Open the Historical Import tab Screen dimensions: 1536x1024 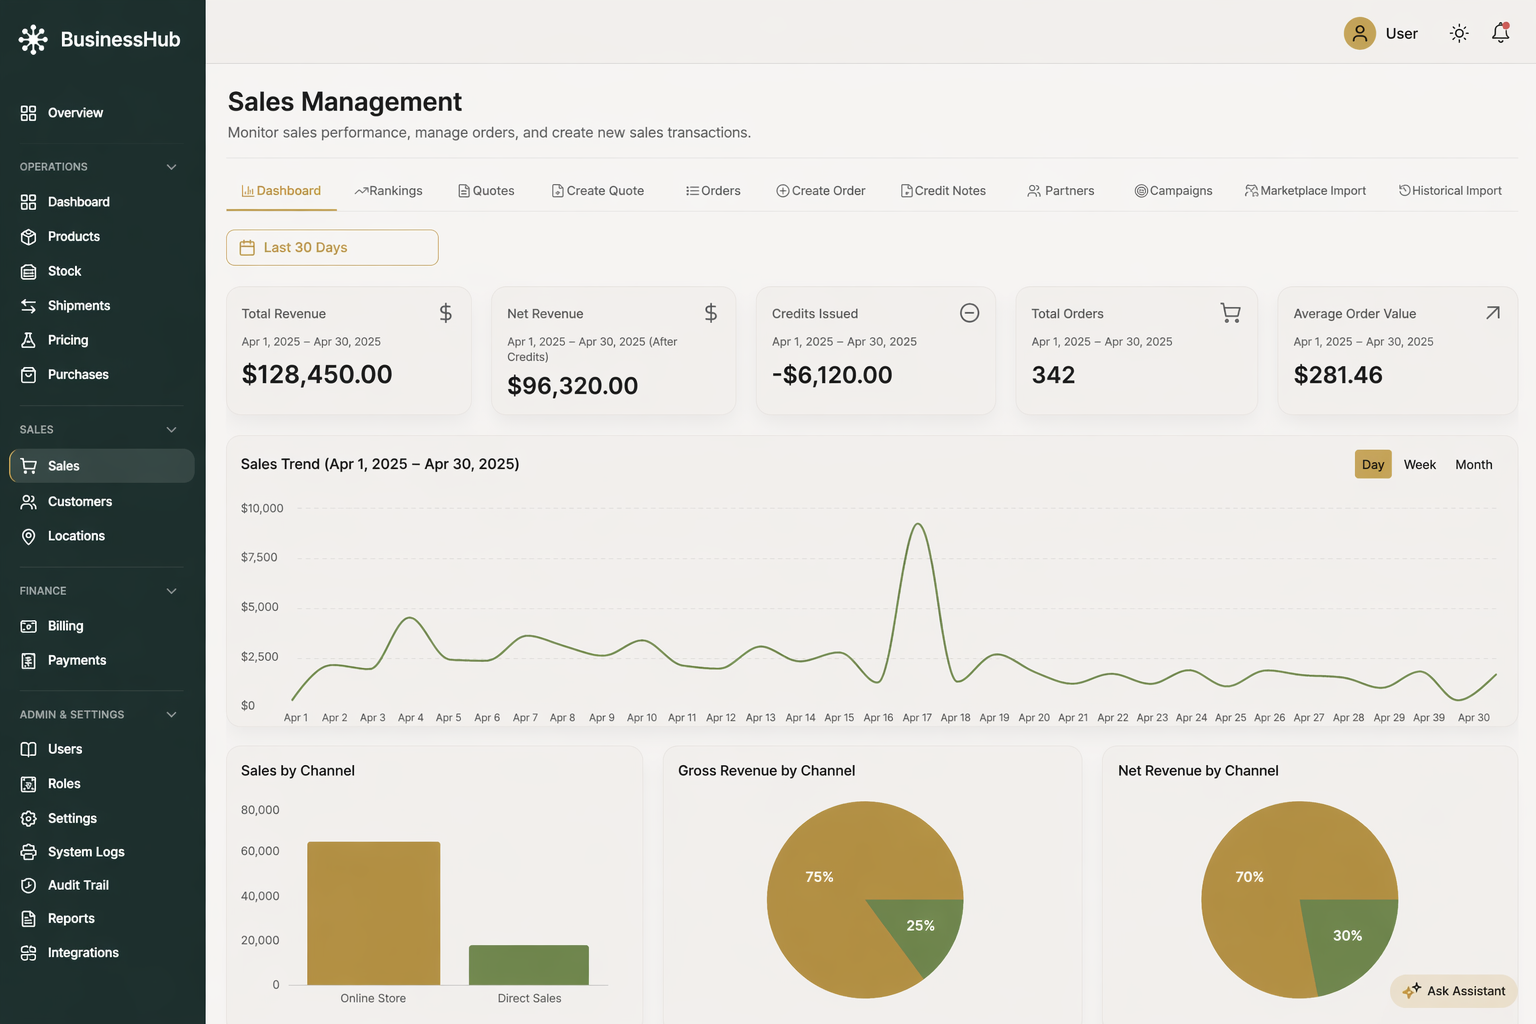point(1450,191)
